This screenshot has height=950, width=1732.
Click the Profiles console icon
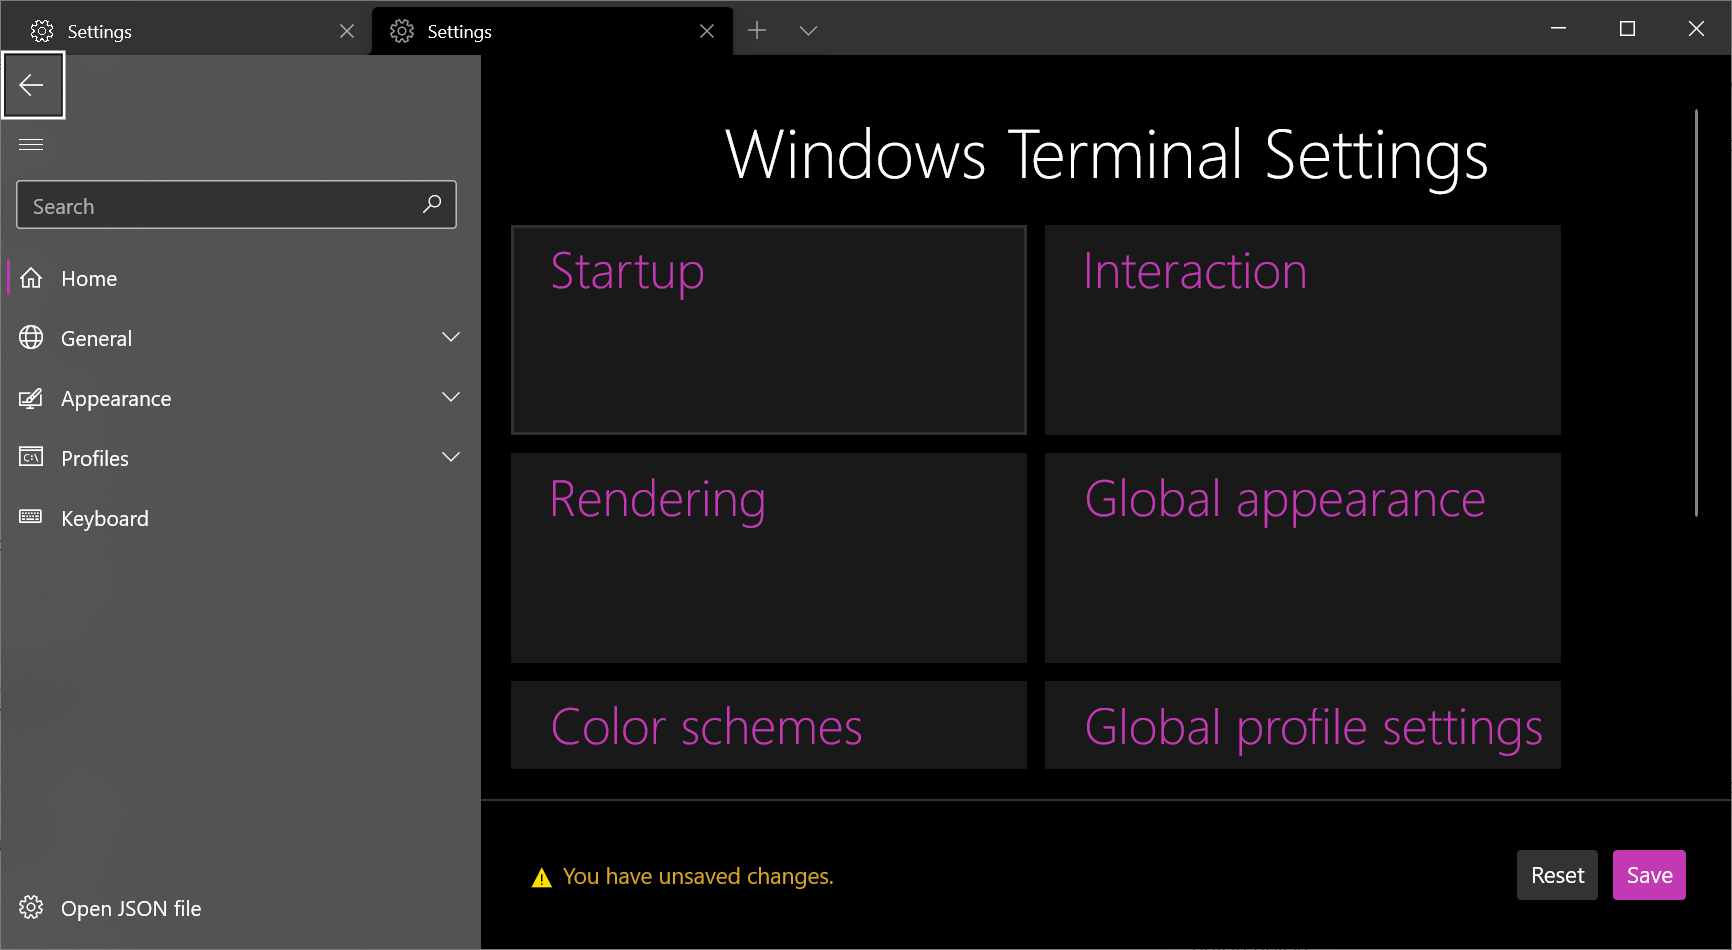pyautogui.click(x=31, y=458)
